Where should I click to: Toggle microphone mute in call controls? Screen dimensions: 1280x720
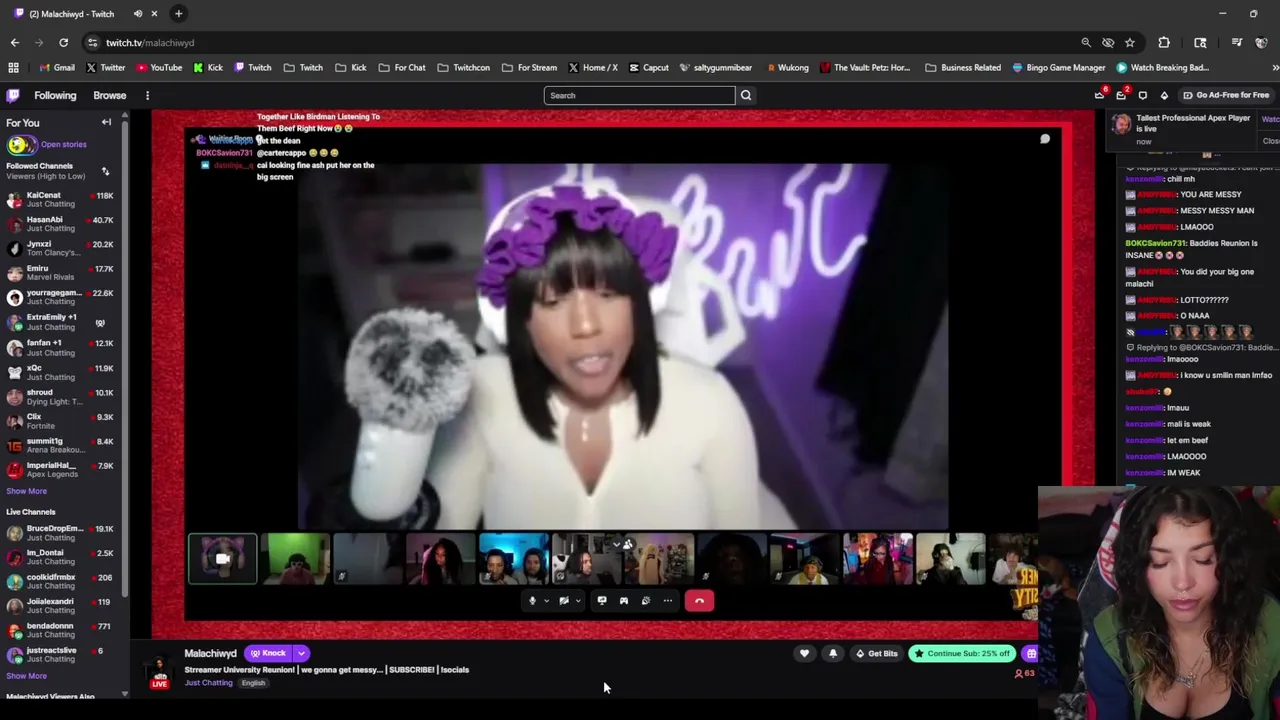(532, 601)
